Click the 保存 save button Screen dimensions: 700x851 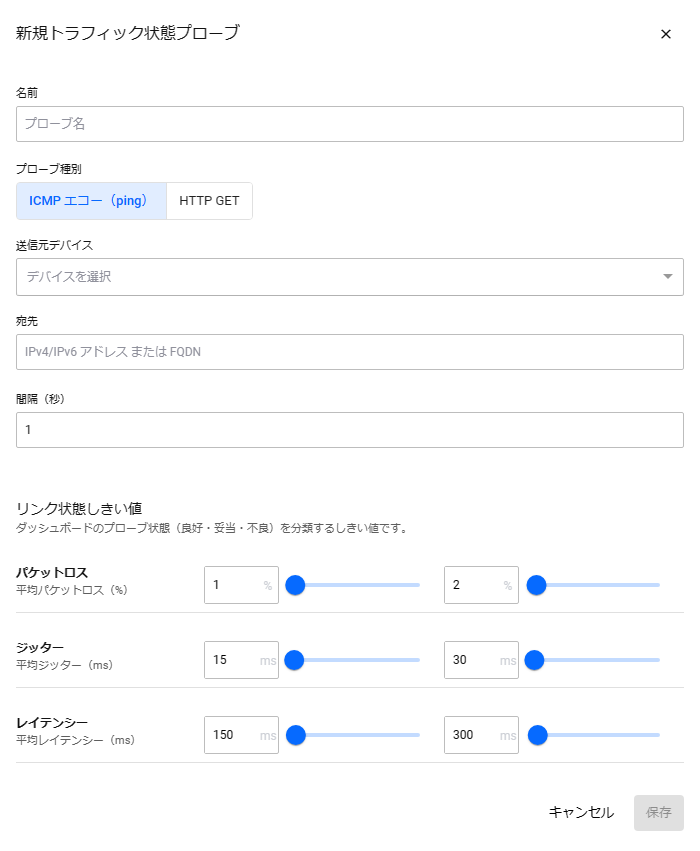coord(658,812)
